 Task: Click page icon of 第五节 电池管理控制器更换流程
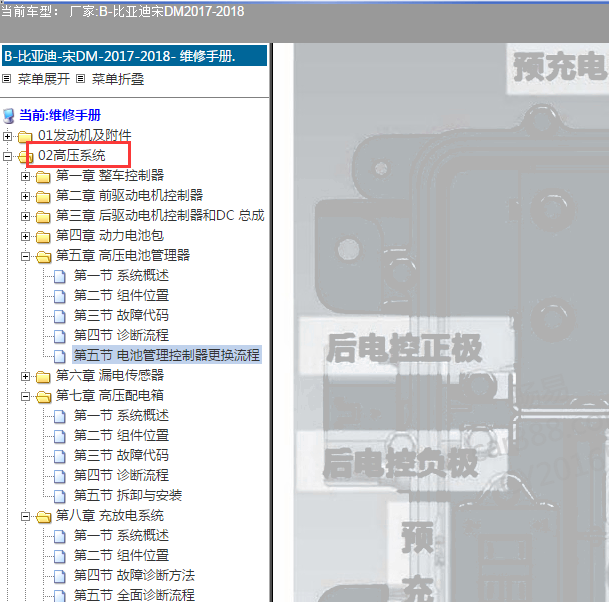[59, 356]
